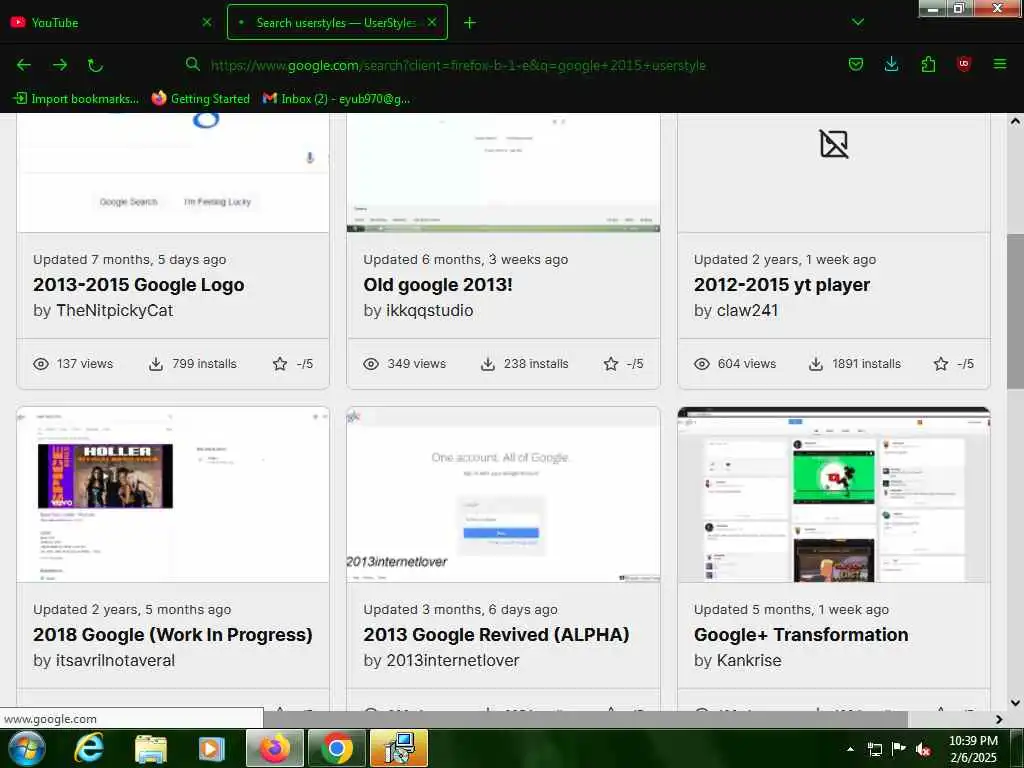Open author Kankrise

[749, 660]
